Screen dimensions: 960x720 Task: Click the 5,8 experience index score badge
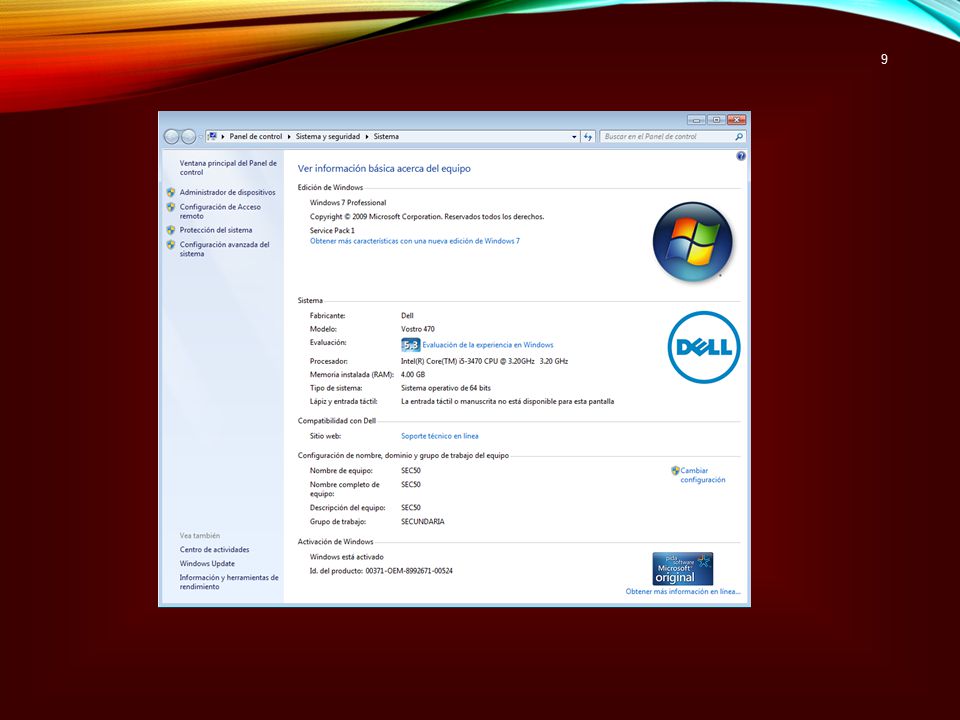pos(410,345)
